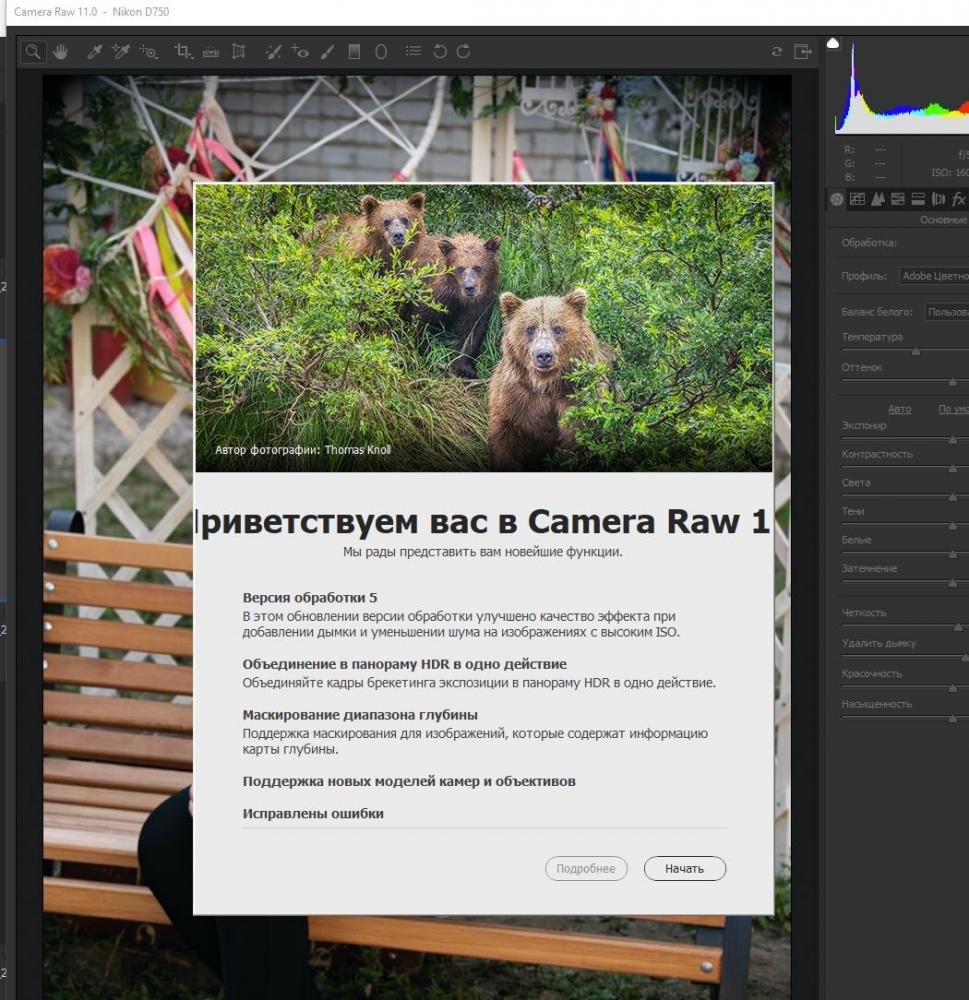Open the Профиль dropdown

tap(934, 276)
